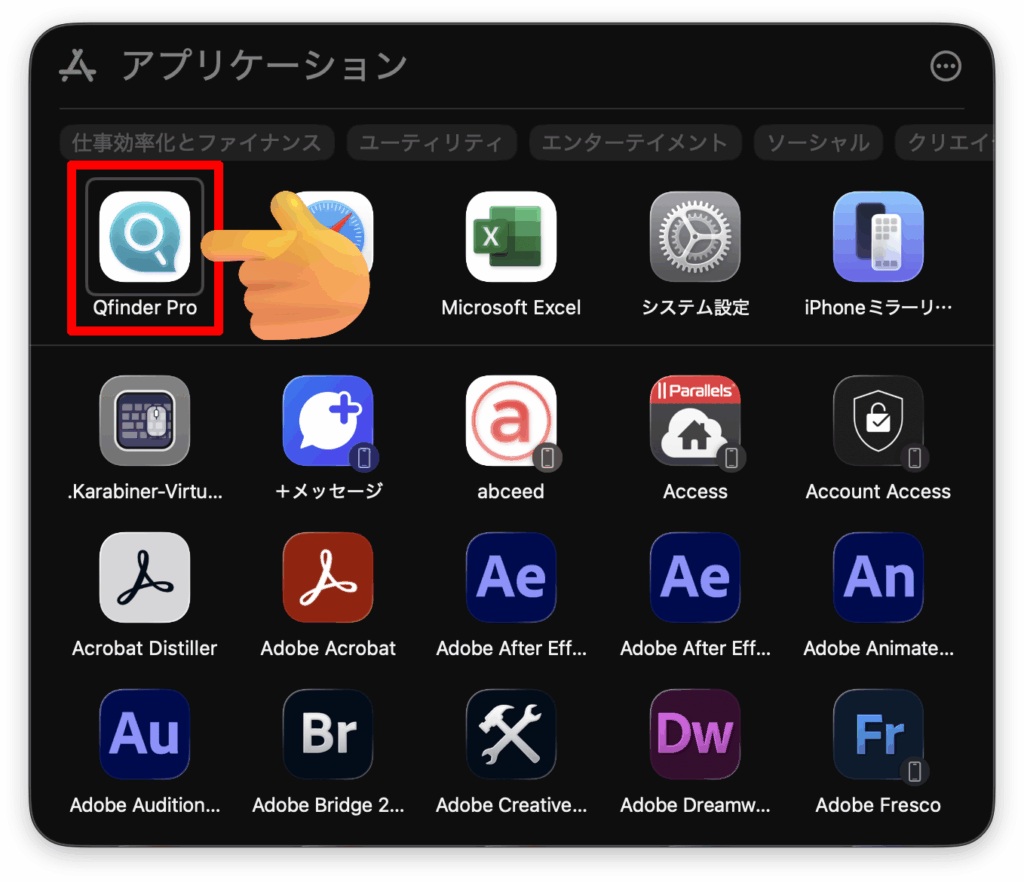Screen dimensions: 1024x882
Task: Open the more options ellipsis menu
Action: click(x=945, y=66)
